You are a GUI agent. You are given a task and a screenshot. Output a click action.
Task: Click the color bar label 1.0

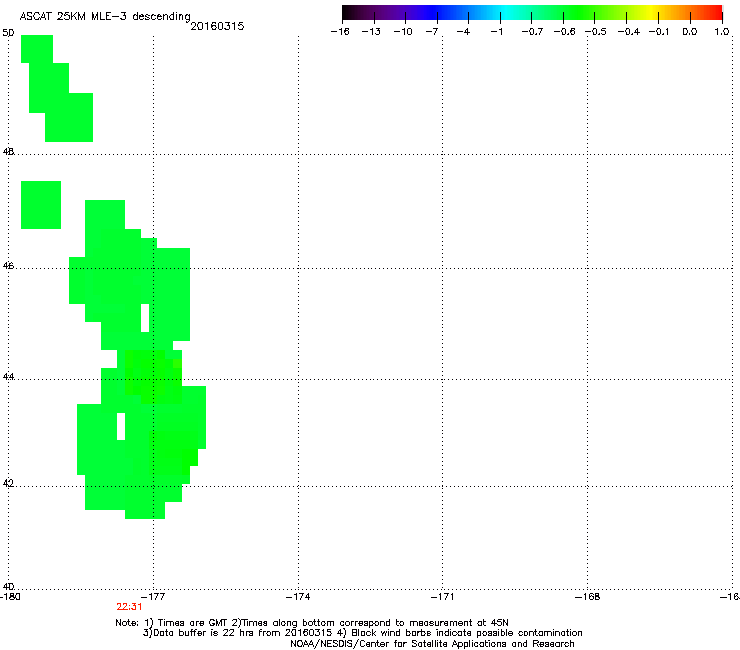(722, 32)
